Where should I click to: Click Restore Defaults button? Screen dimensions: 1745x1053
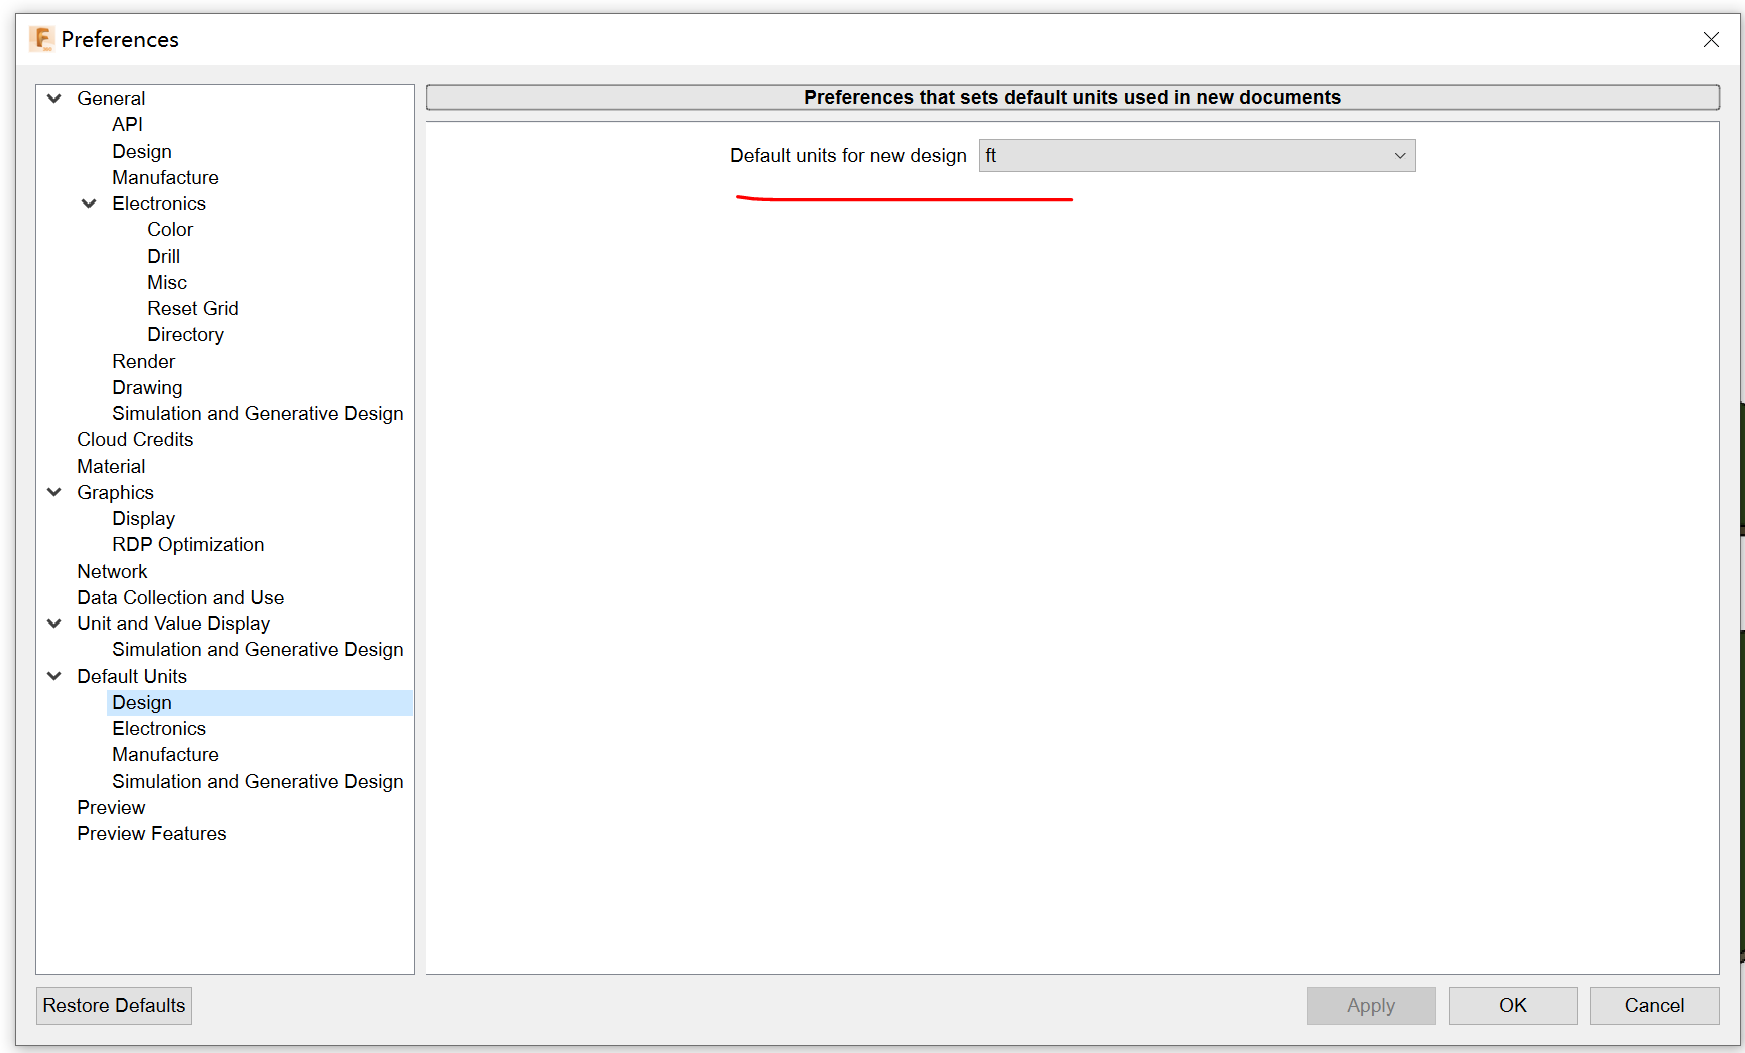[114, 1005]
